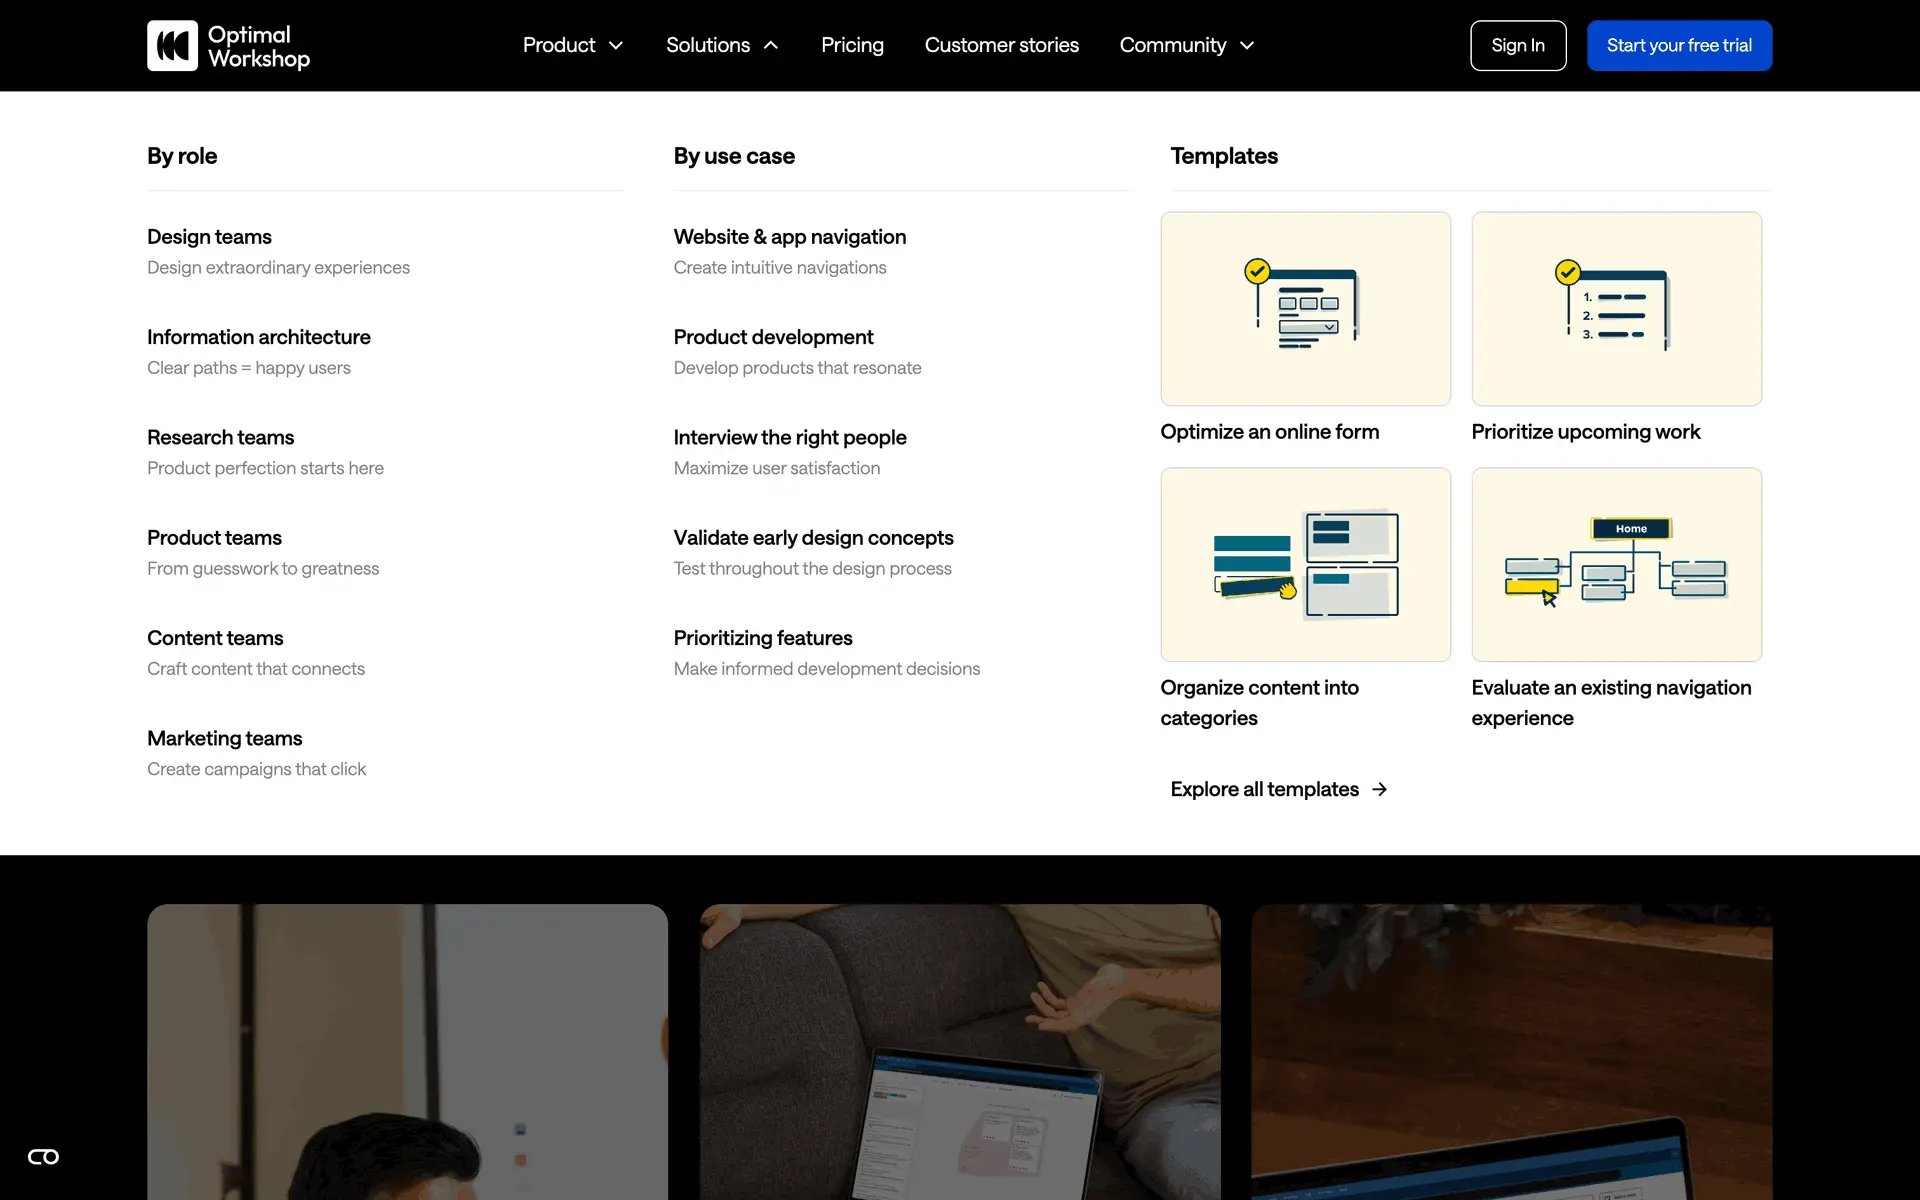
Task: Select Information architecture under By role
Action: [x=258, y=337]
